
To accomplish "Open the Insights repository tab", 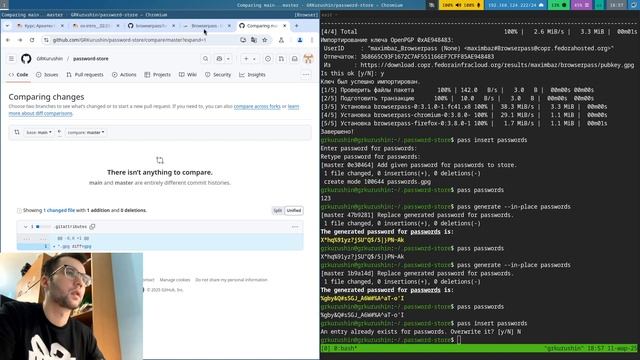I will tap(252, 75).
